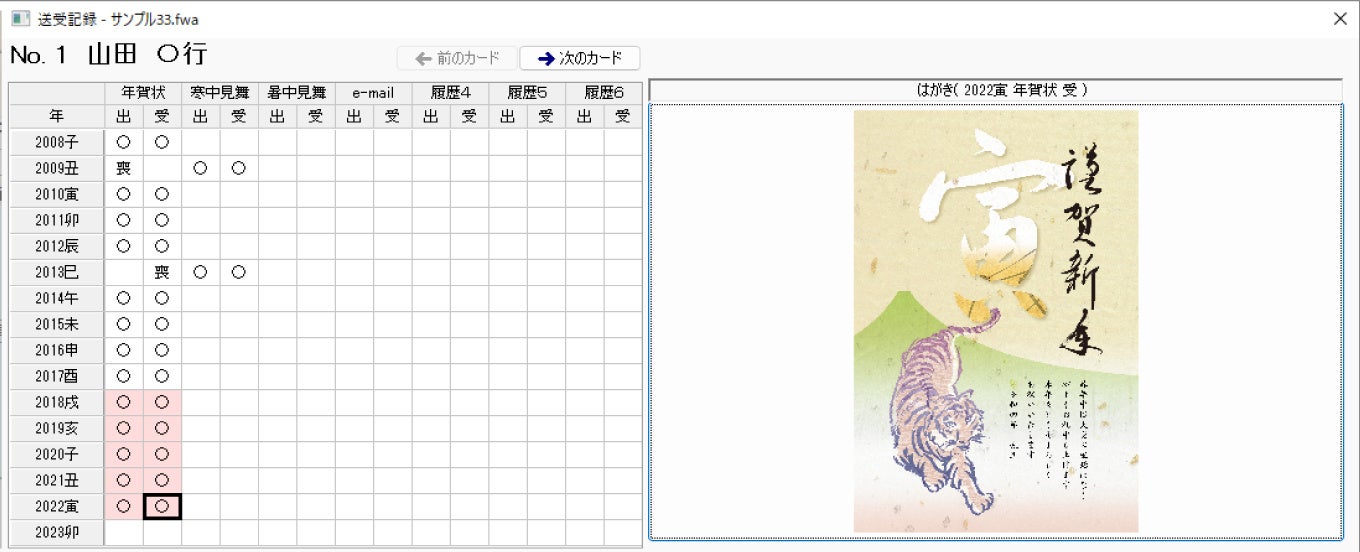
Task: Select the 2023卯 year row
Action: 57,532
